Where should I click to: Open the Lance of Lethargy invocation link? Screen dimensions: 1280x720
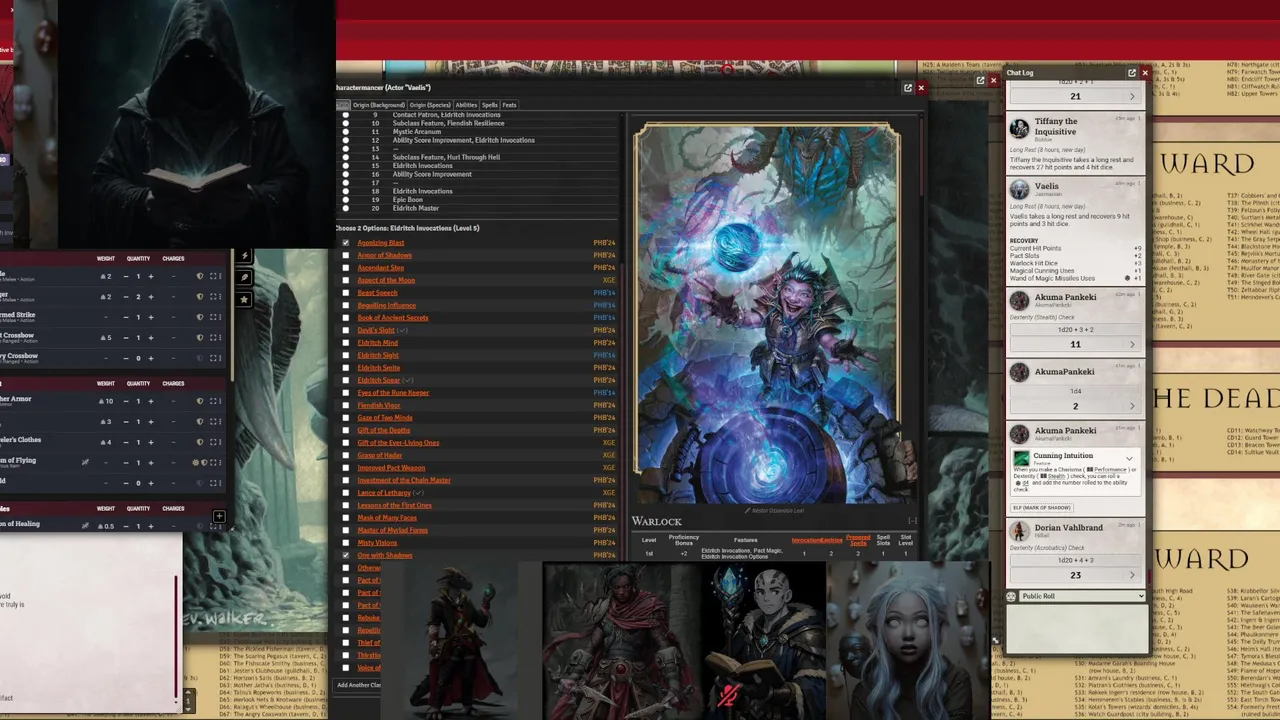coord(384,493)
